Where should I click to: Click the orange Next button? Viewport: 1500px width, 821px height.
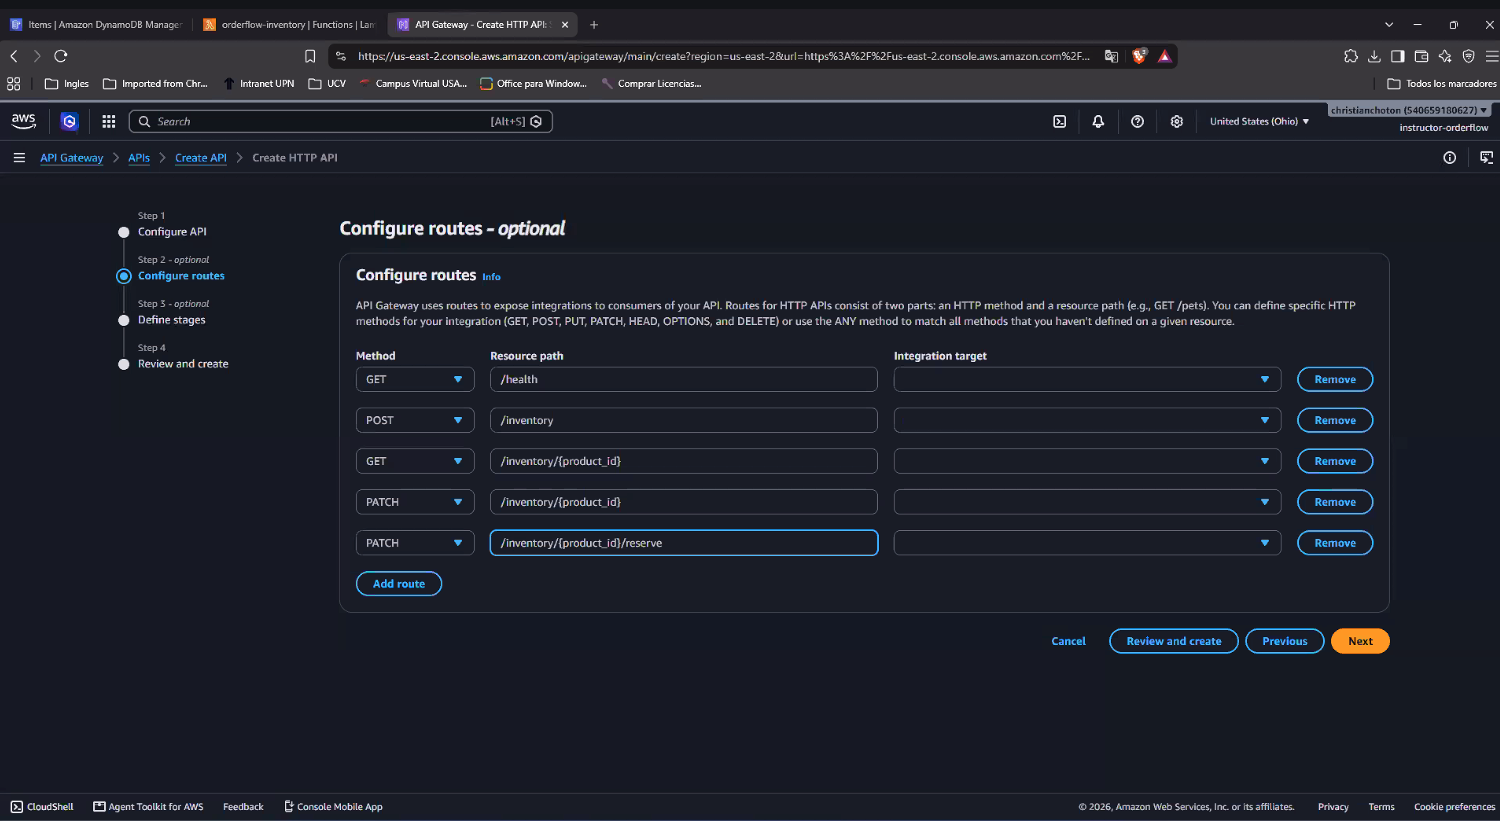point(1360,642)
